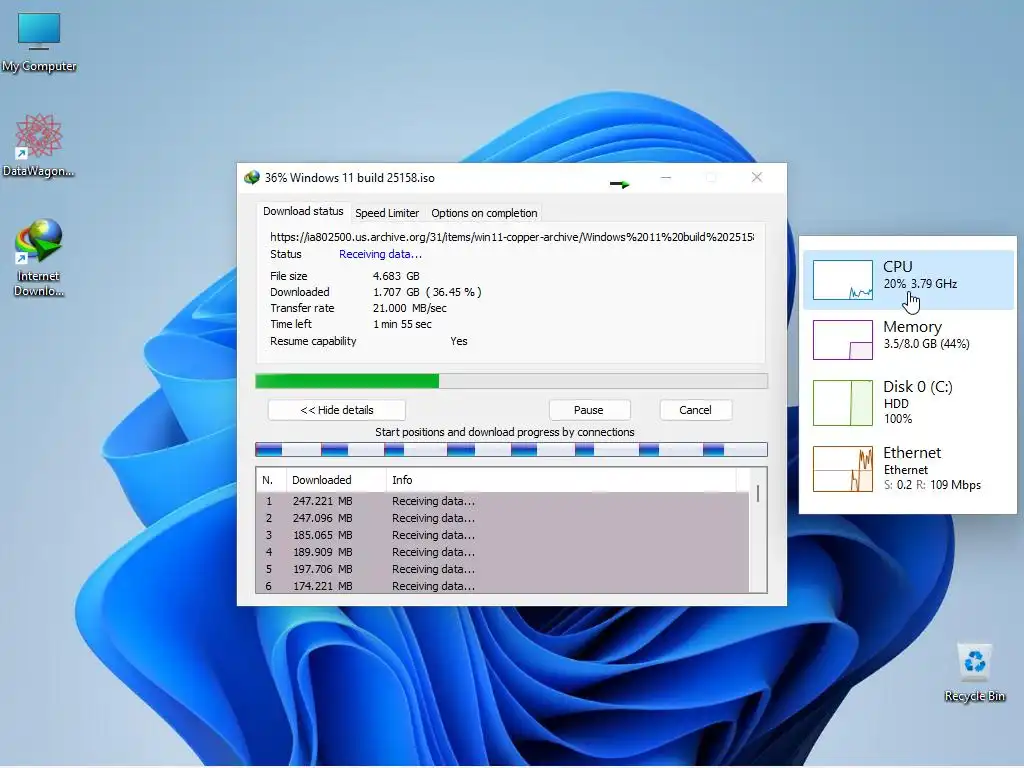This screenshot has width=1024, height=768.
Task: Click the connections progress segment bar
Action: pyautogui.click(x=511, y=449)
